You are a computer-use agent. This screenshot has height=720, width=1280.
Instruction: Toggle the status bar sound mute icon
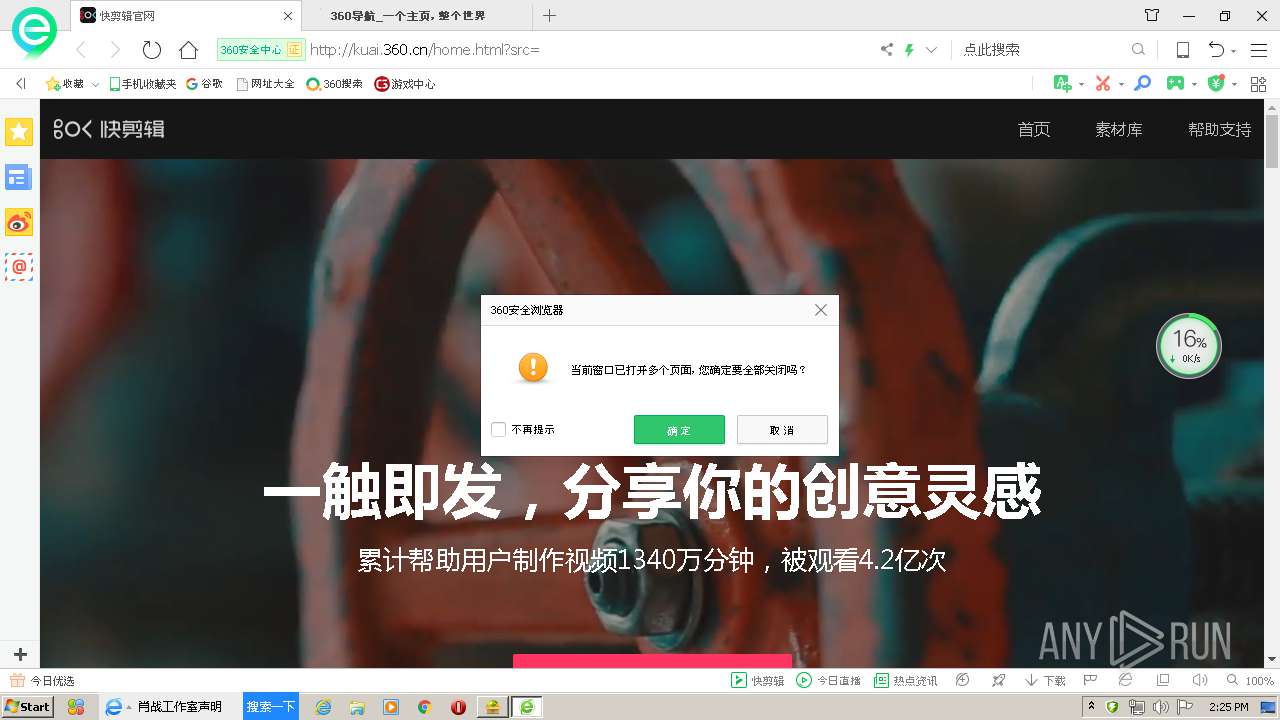1198,681
